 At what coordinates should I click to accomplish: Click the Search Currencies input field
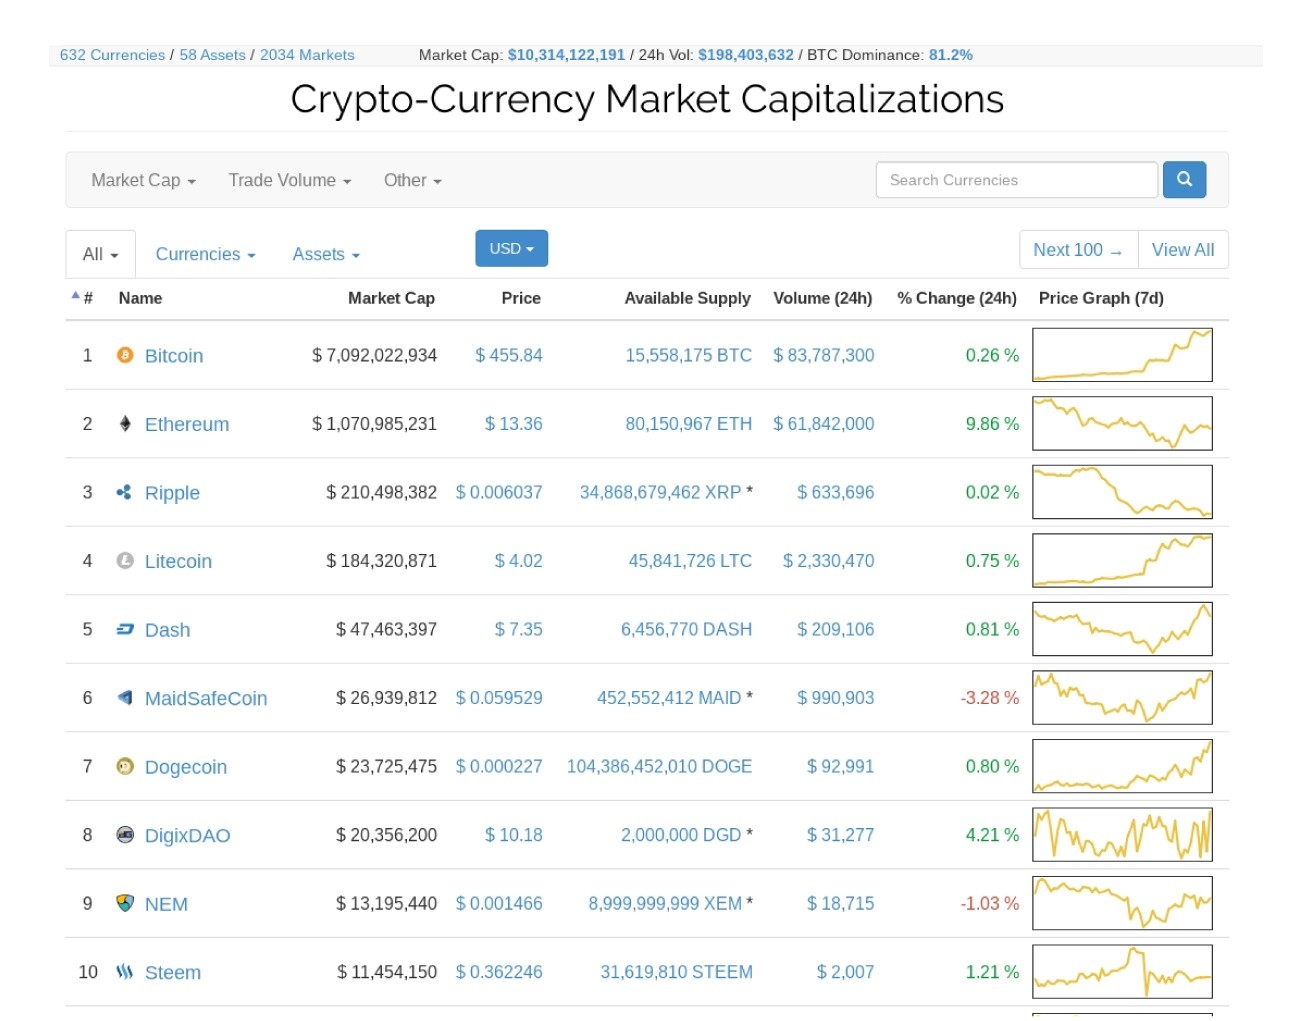(1016, 180)
